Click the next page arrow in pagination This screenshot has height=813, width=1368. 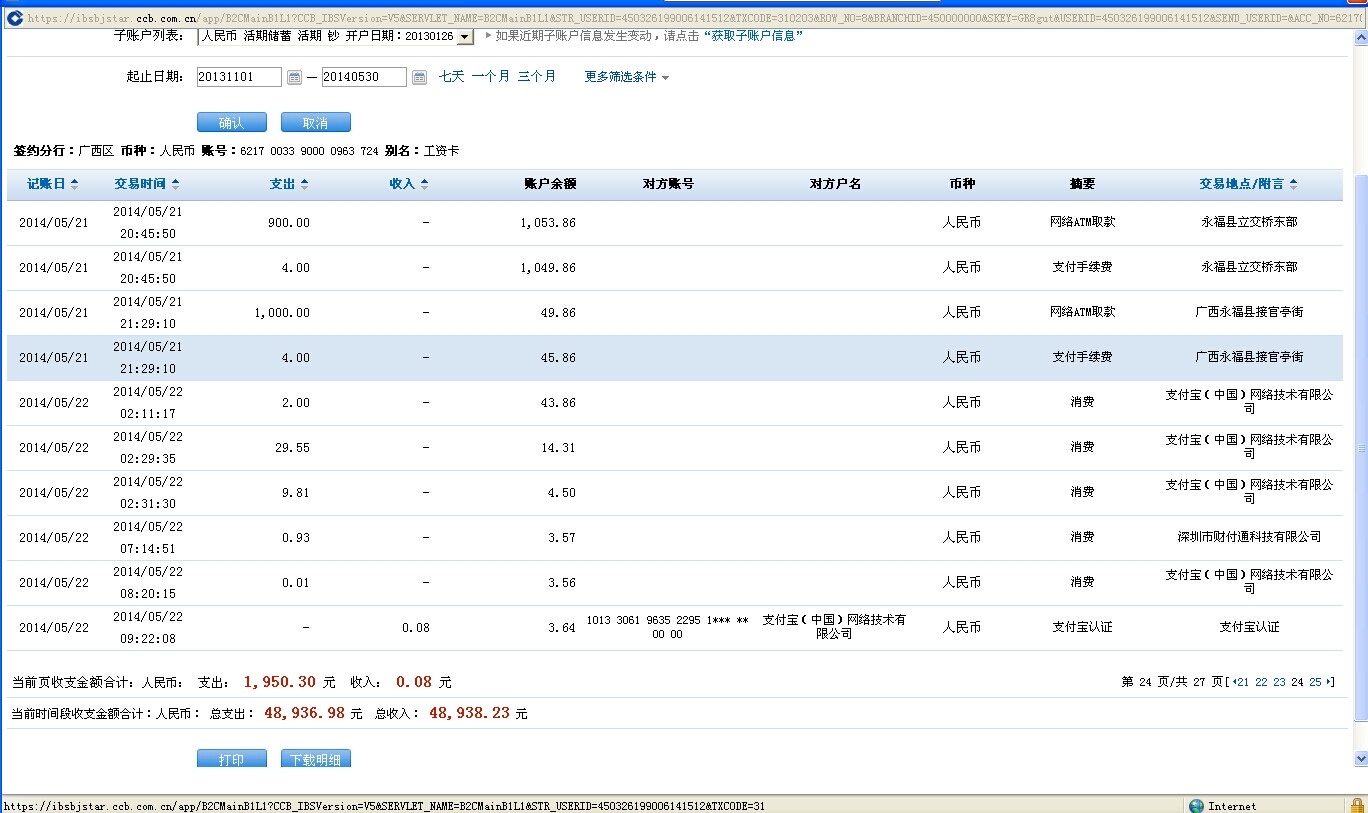[x=1329, y=682]
